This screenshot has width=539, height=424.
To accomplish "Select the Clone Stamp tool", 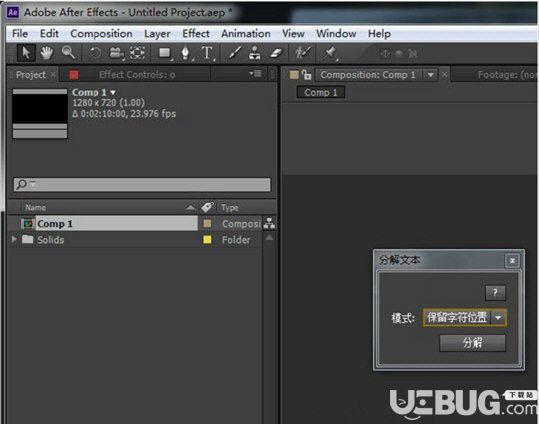I will (x=254, y=53).
